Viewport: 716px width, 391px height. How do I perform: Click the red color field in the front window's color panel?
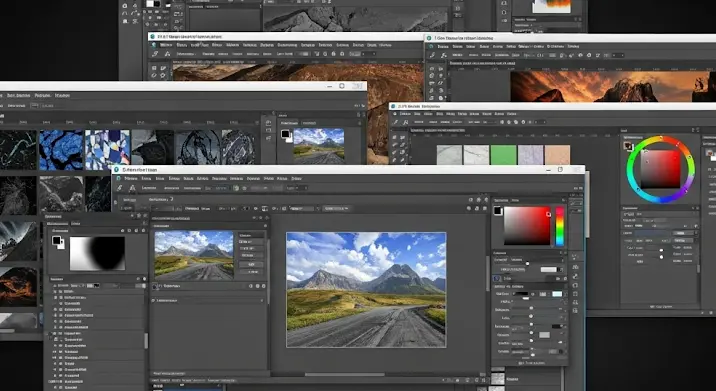527,226
